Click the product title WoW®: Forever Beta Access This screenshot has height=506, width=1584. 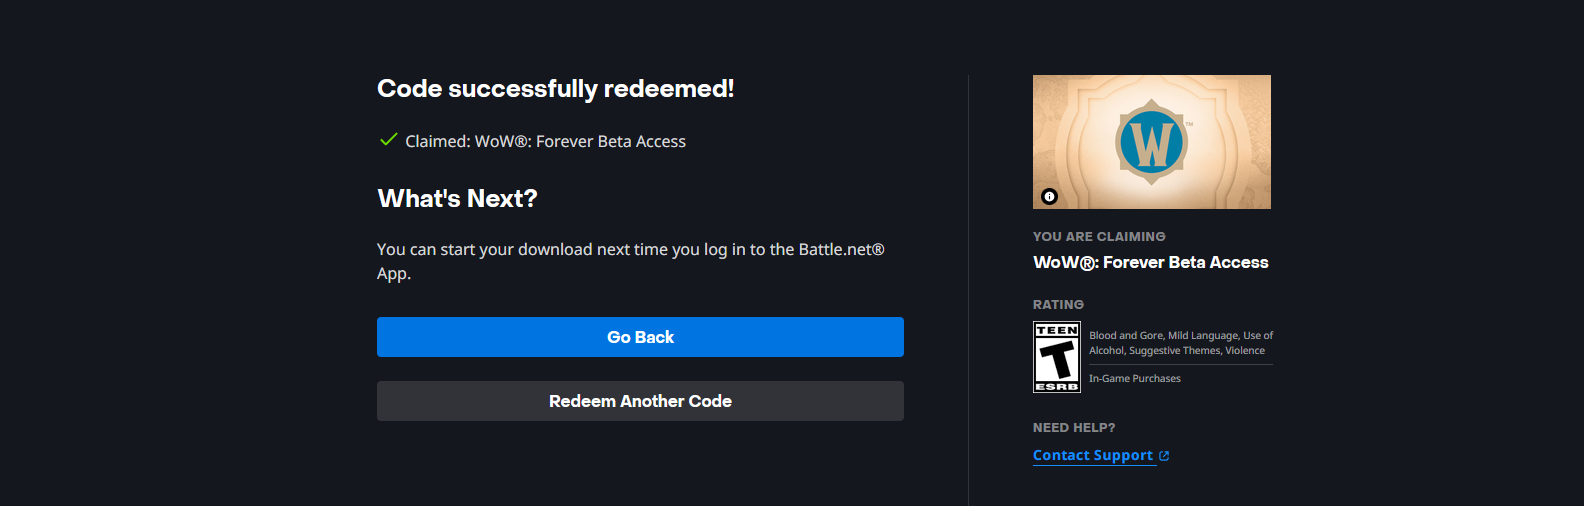pos(1151,262)
